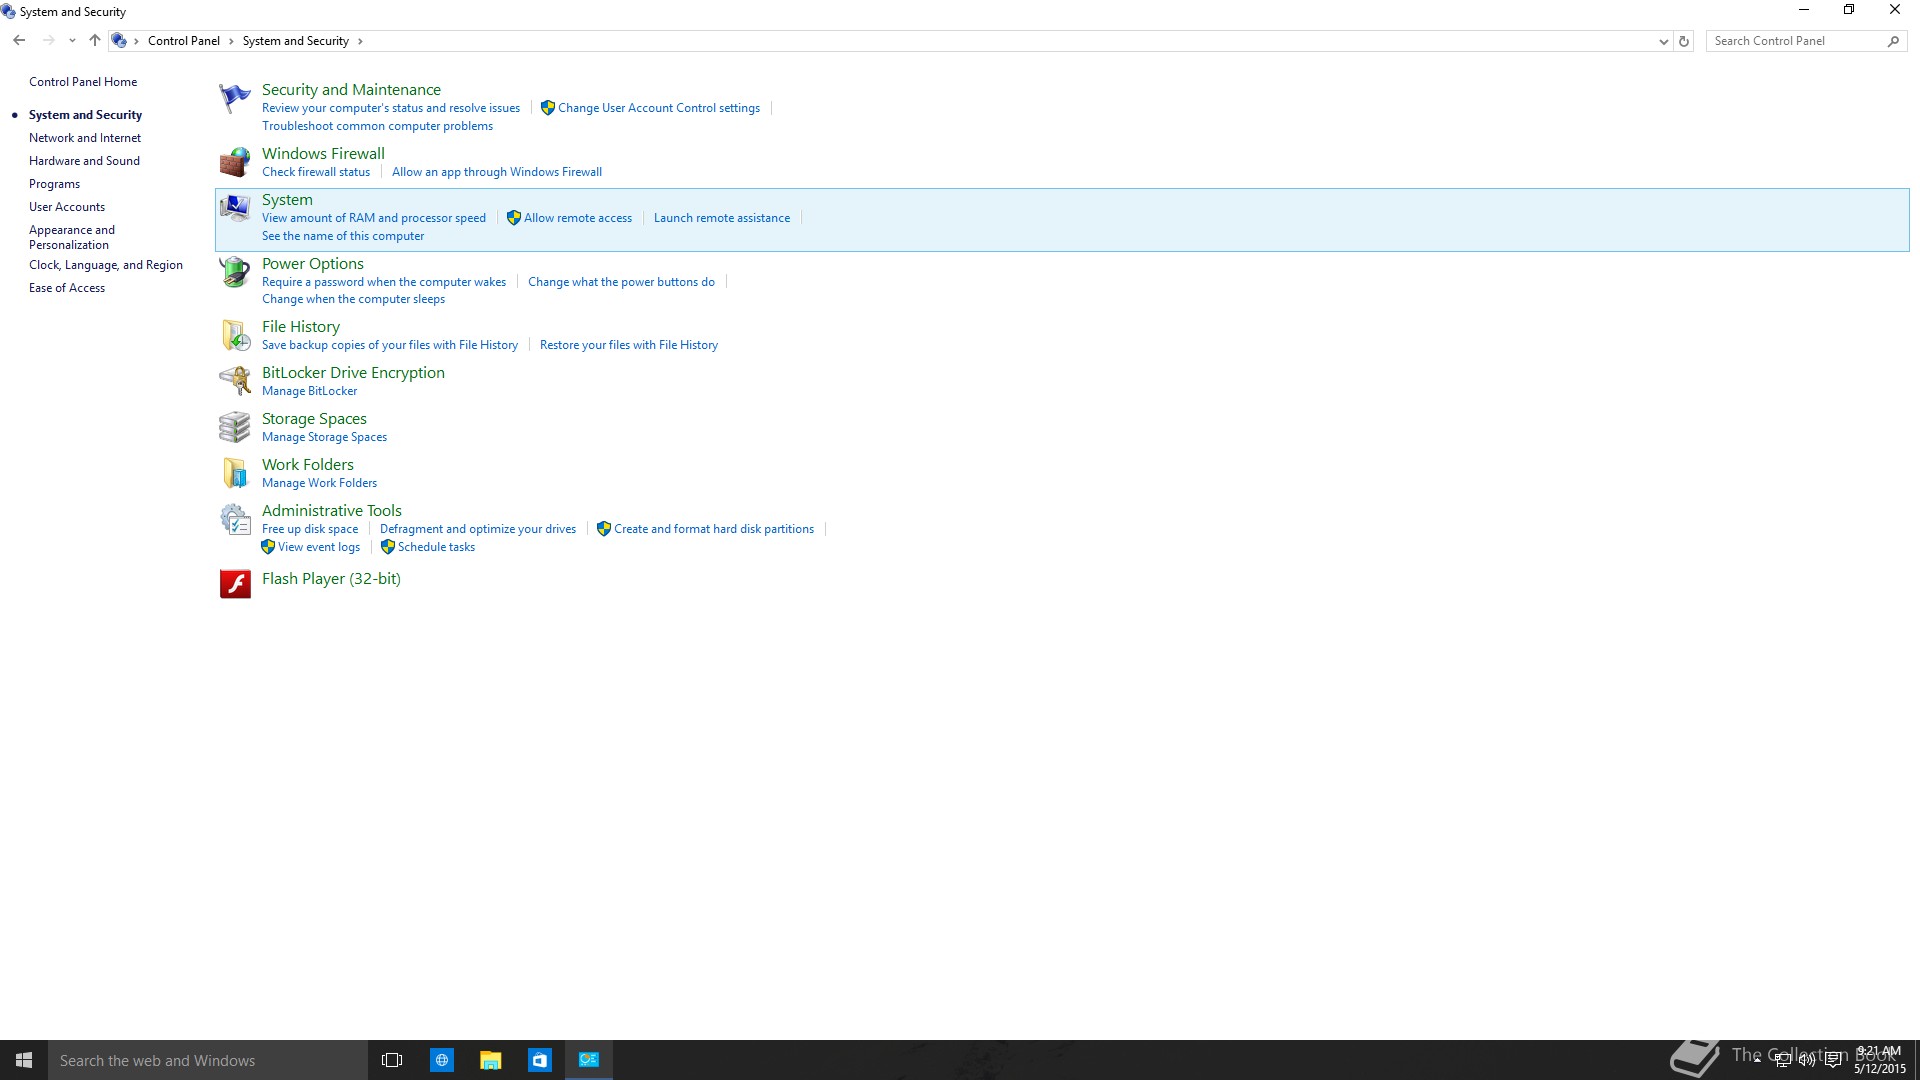Show hidden tray icons arrow

coord(1757,1060)
